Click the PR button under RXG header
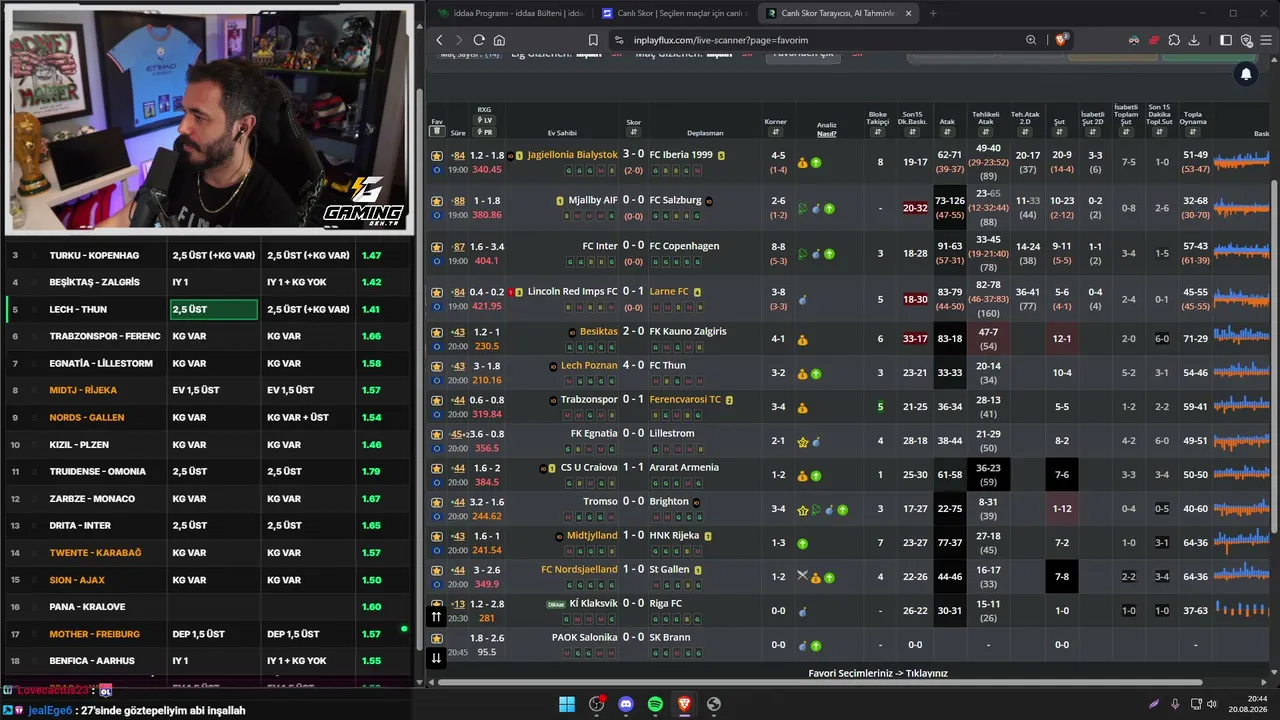The image size is (1280, 720). 485,131
